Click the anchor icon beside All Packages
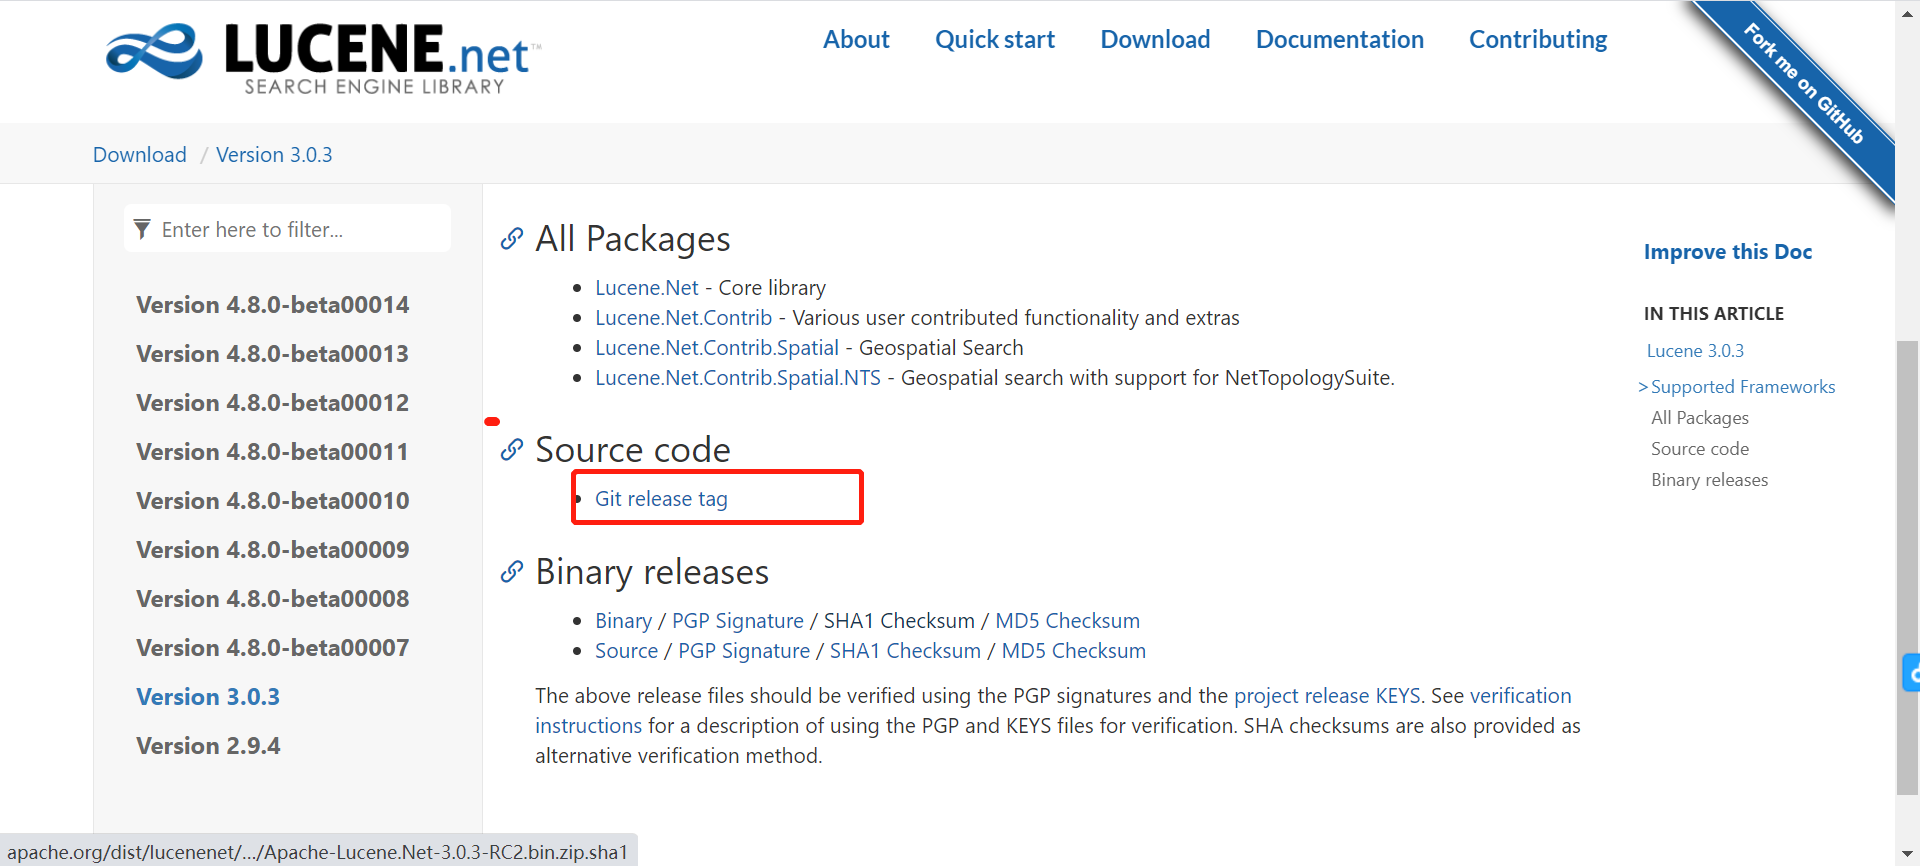This screenshot has height=866, width=1920. coord(512,239)
